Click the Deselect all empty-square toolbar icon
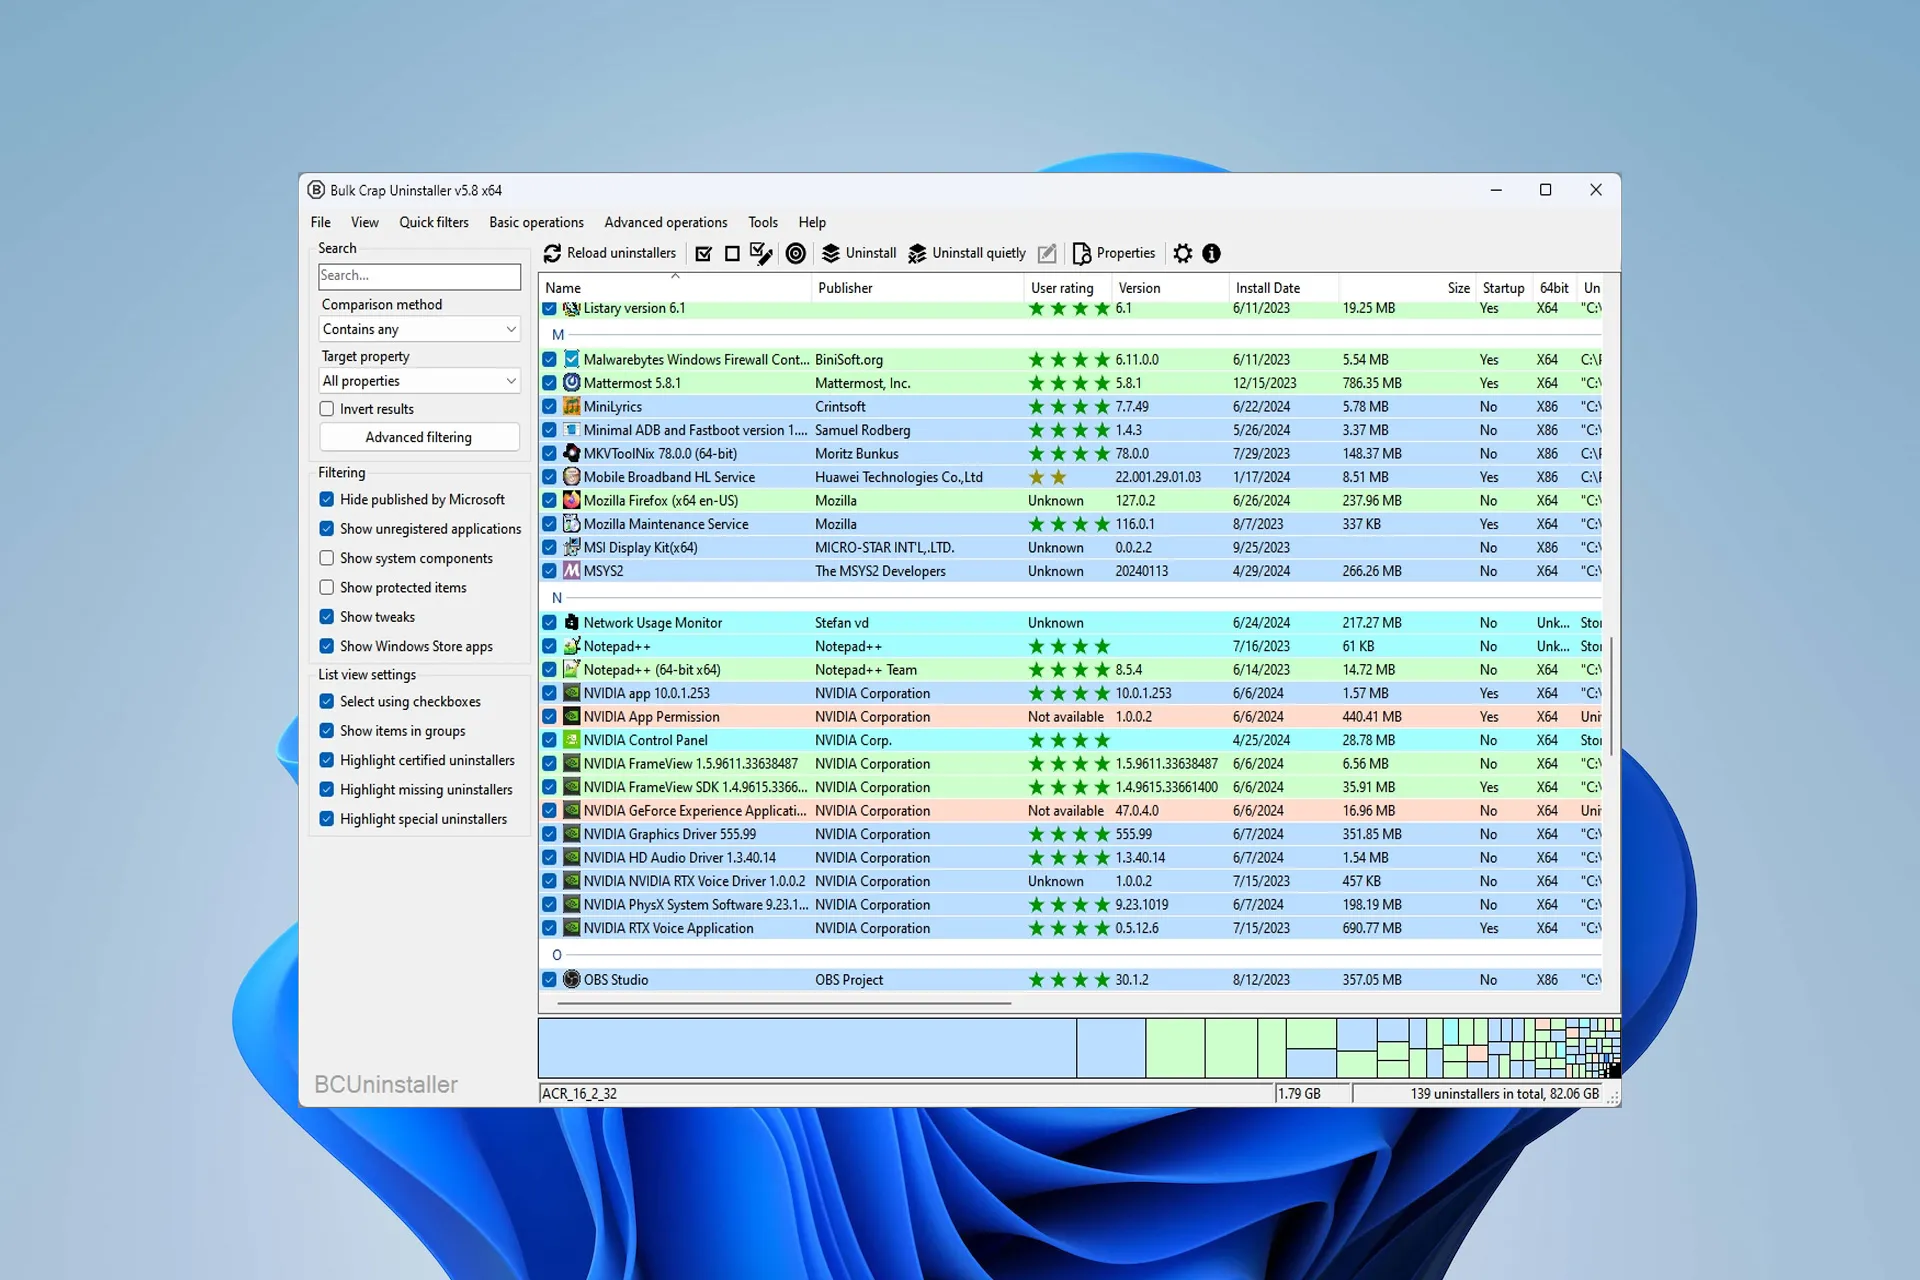 coord(732,254)
